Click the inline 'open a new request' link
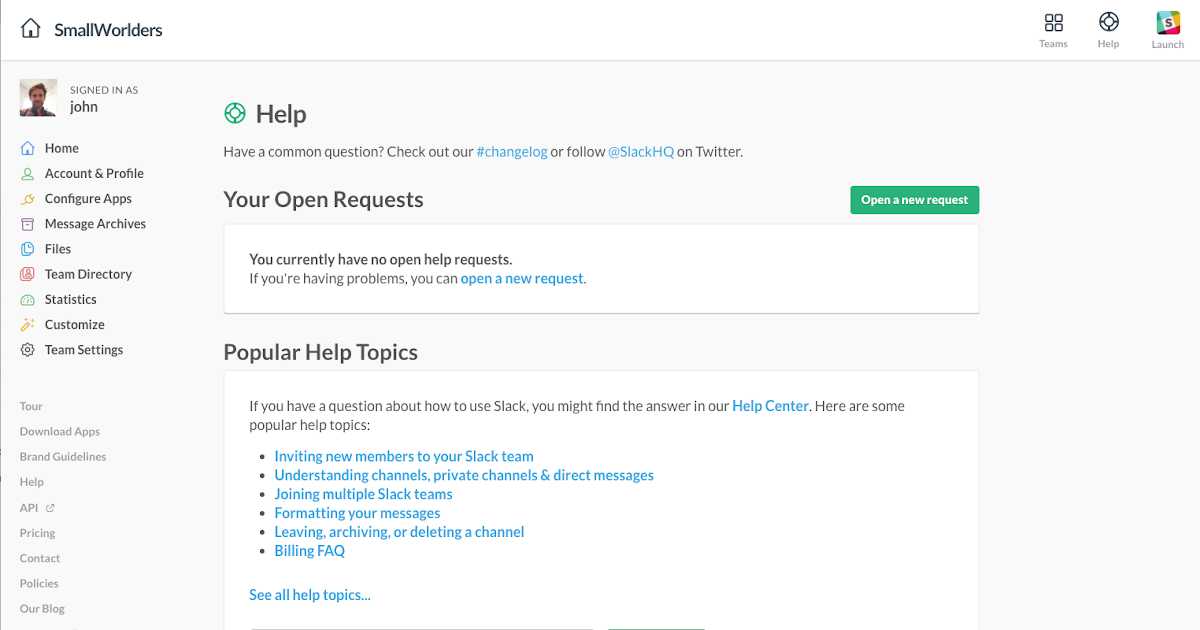 tap(522, 279)
